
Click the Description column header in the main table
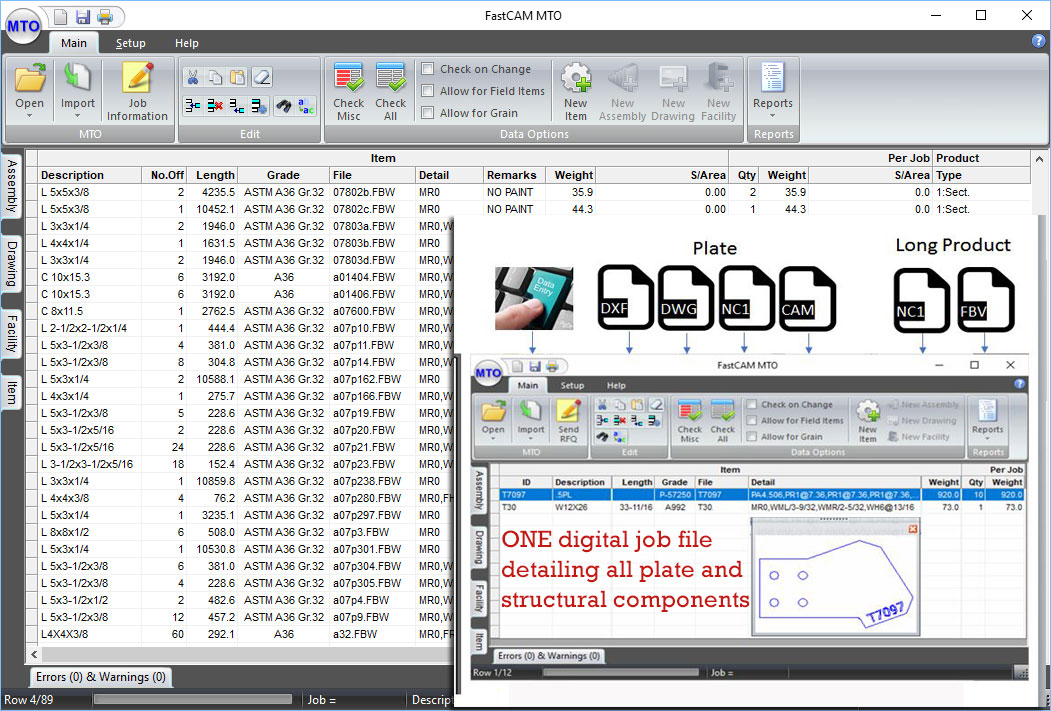point(90,175)
